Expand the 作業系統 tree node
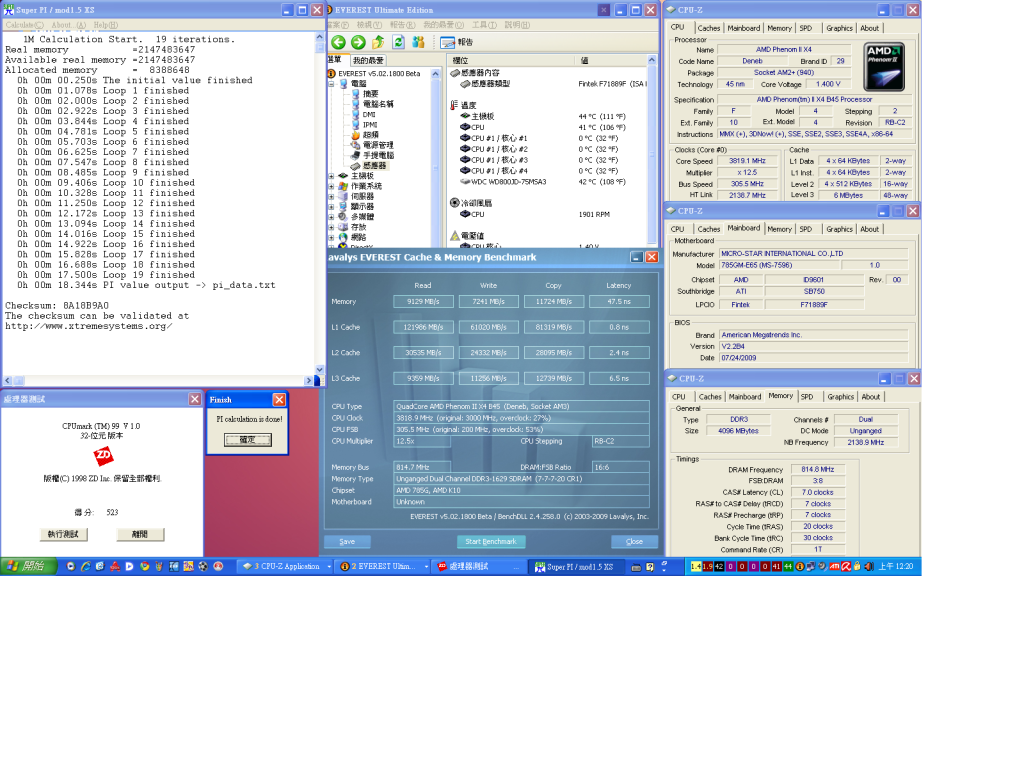The width and height of the screenshot is (1024, 768). [x=331, y=187]
